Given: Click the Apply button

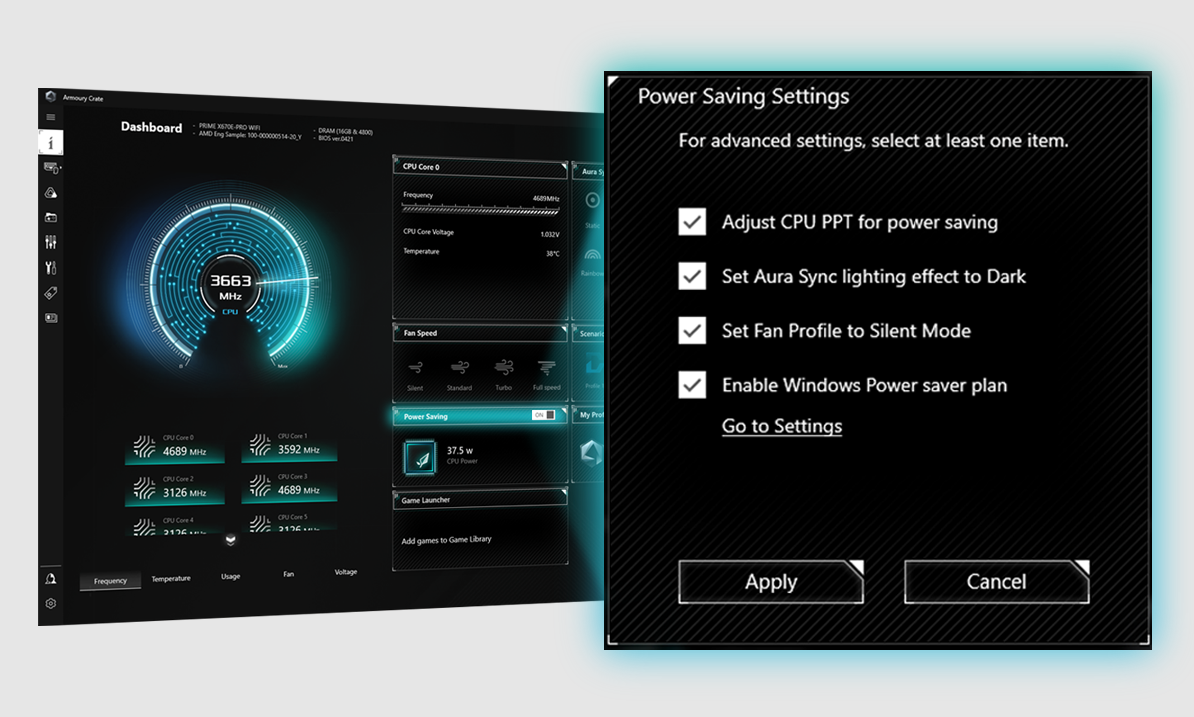Looking at the screenshot, I should pyautogui.click(x=770, y=582).
